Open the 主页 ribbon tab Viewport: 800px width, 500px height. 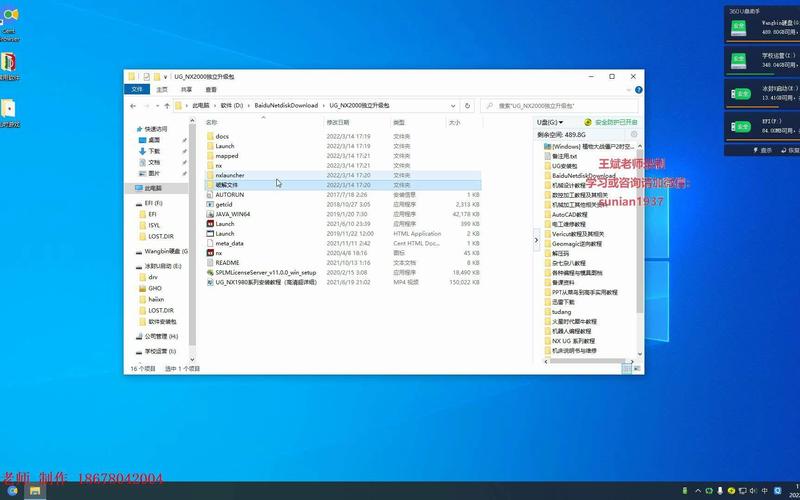tap(162, 89)
